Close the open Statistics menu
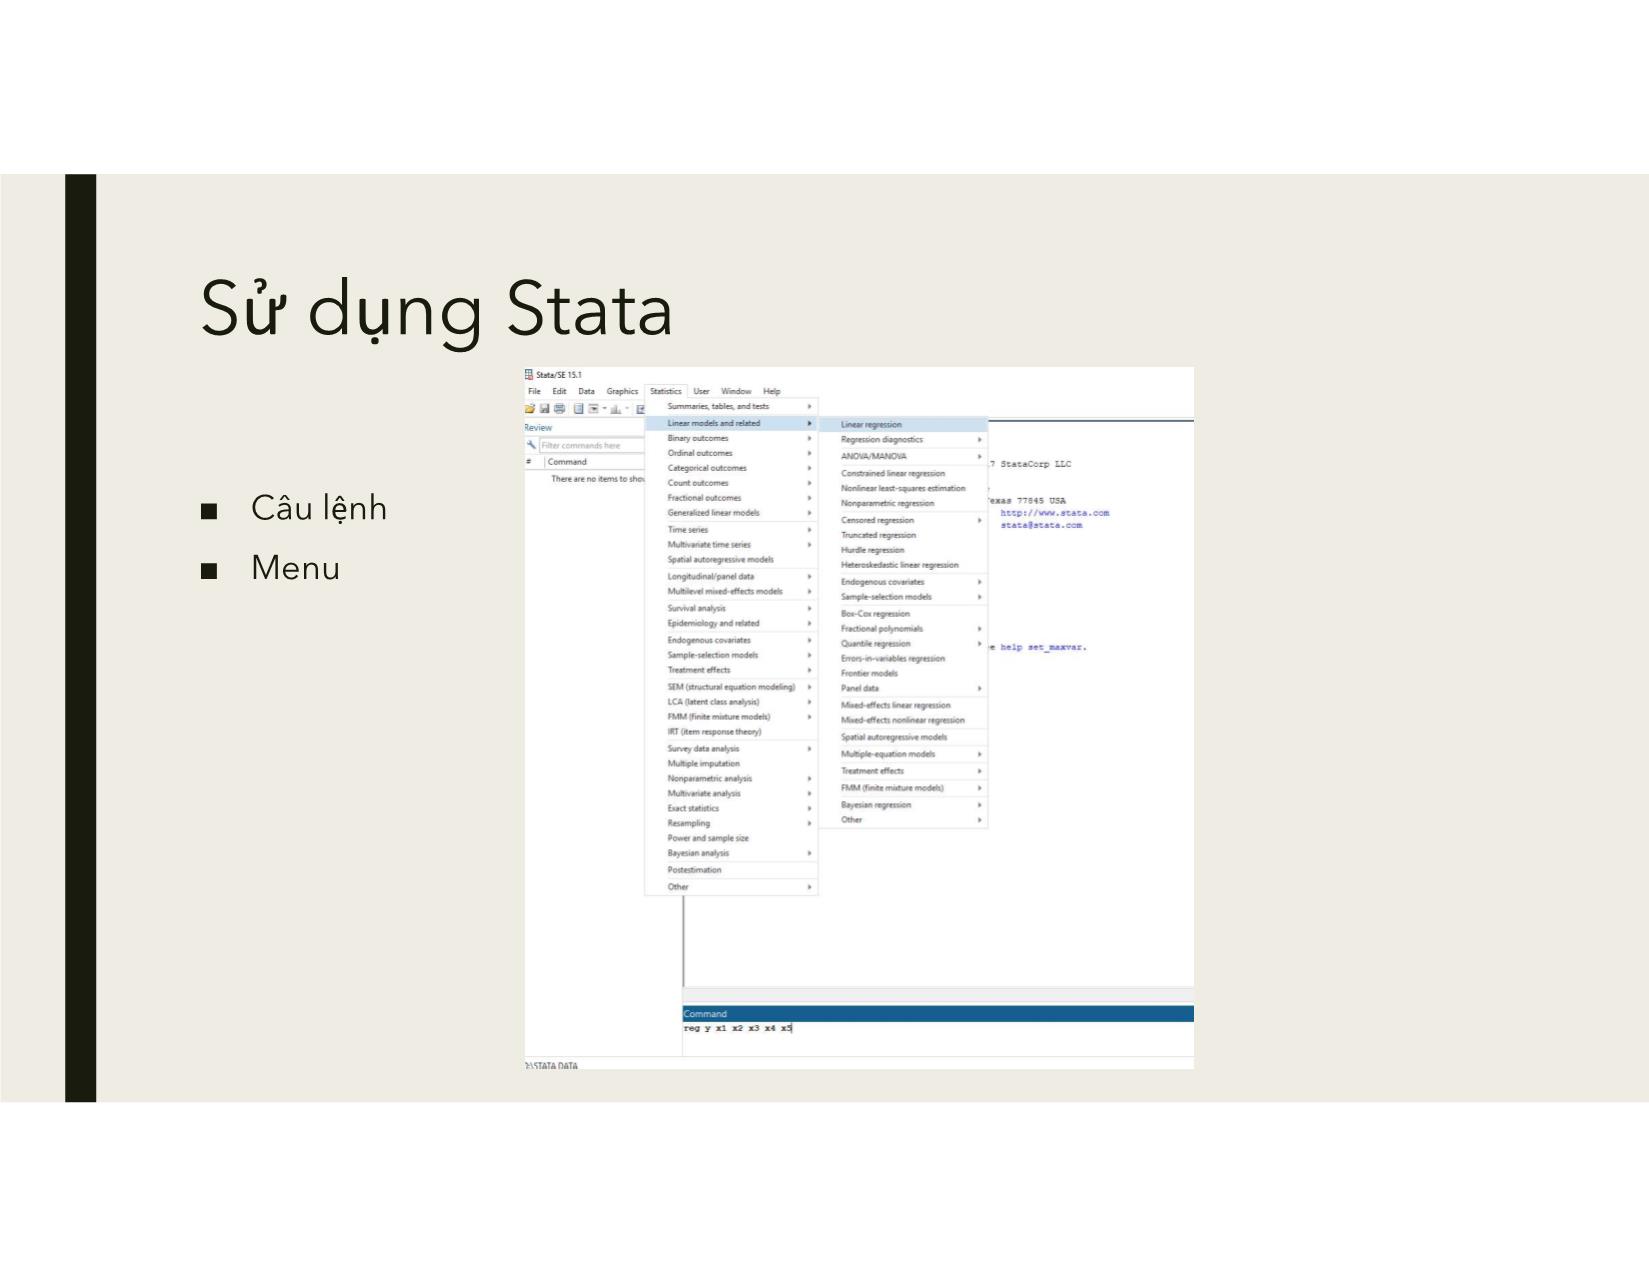1649x1274 pixels. click(666, 391)
